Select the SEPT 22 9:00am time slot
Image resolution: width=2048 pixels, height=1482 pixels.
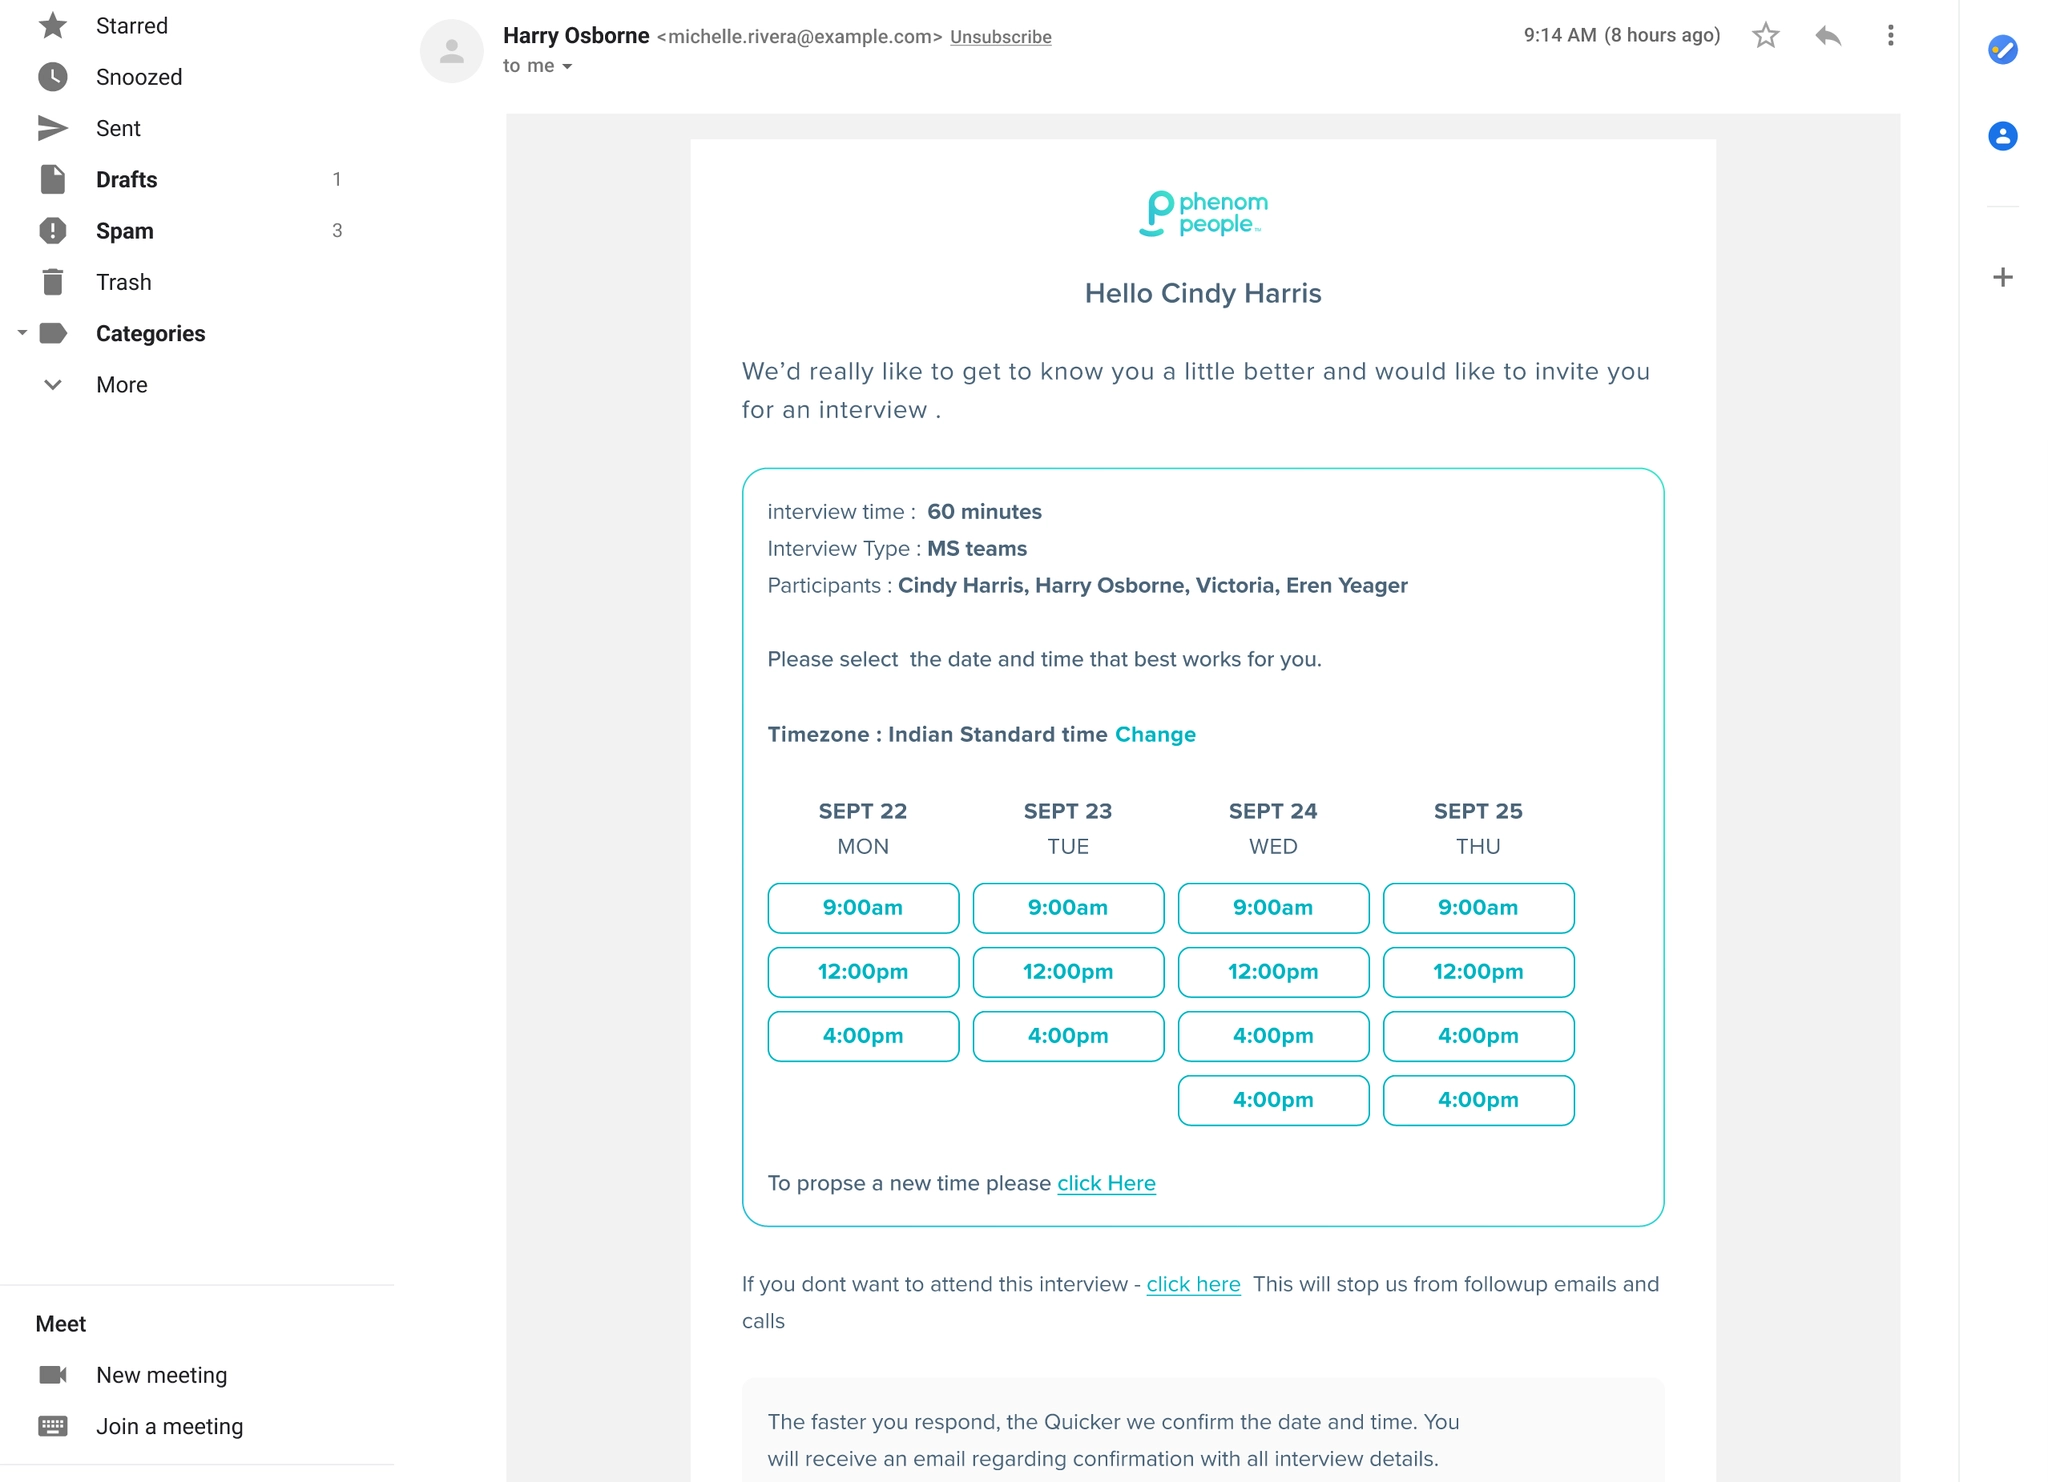(863, 908)
